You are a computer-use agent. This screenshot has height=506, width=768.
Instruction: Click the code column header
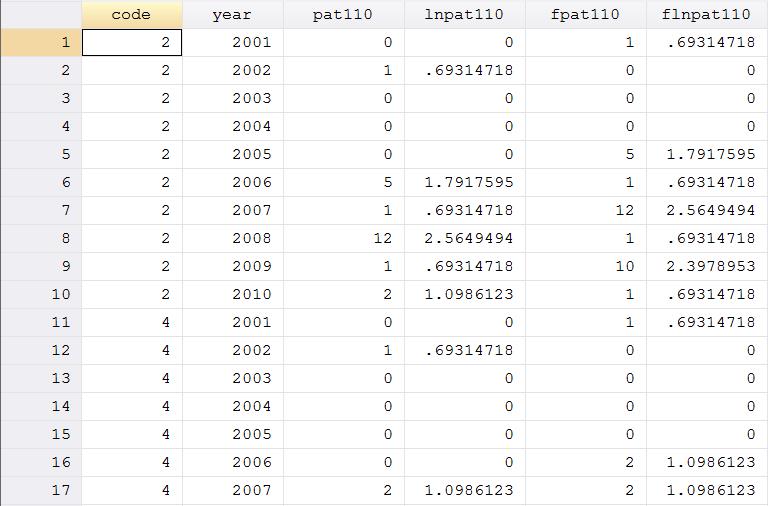point(131,15)
